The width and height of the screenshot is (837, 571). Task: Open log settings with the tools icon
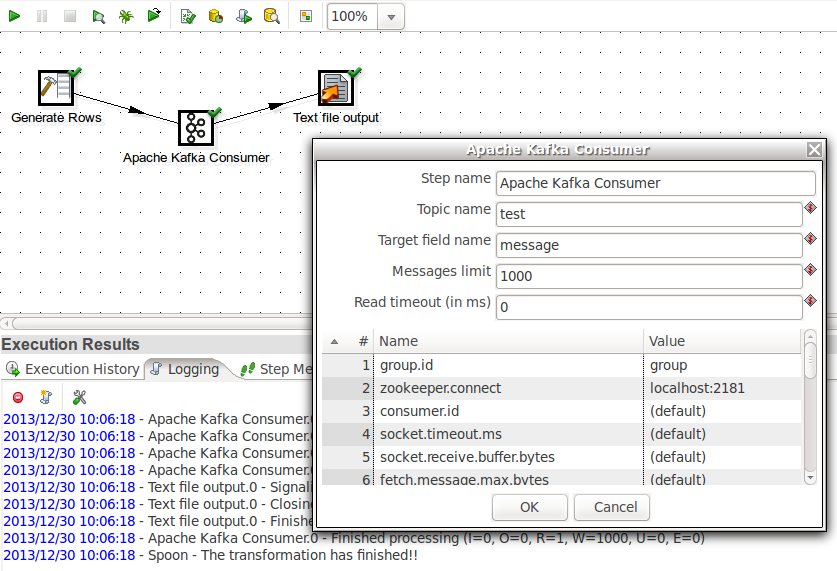79,397
